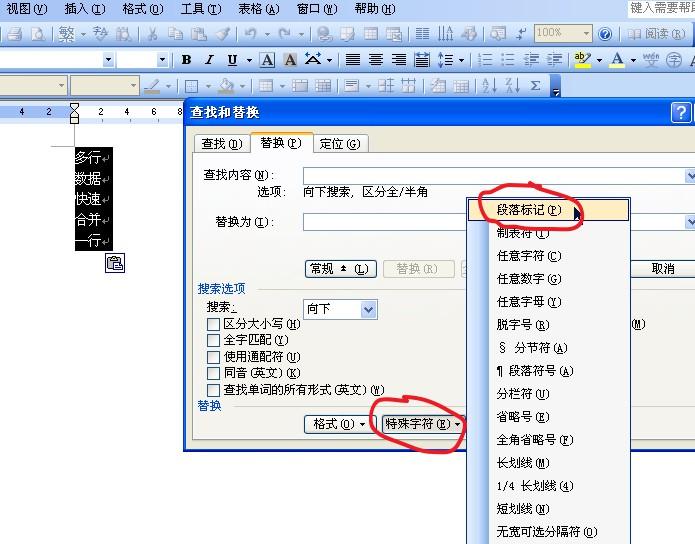This screenshot has width=695, height=544.
Task: Toggle 区分大小写 checkbox
Action: tap(213, 324)
